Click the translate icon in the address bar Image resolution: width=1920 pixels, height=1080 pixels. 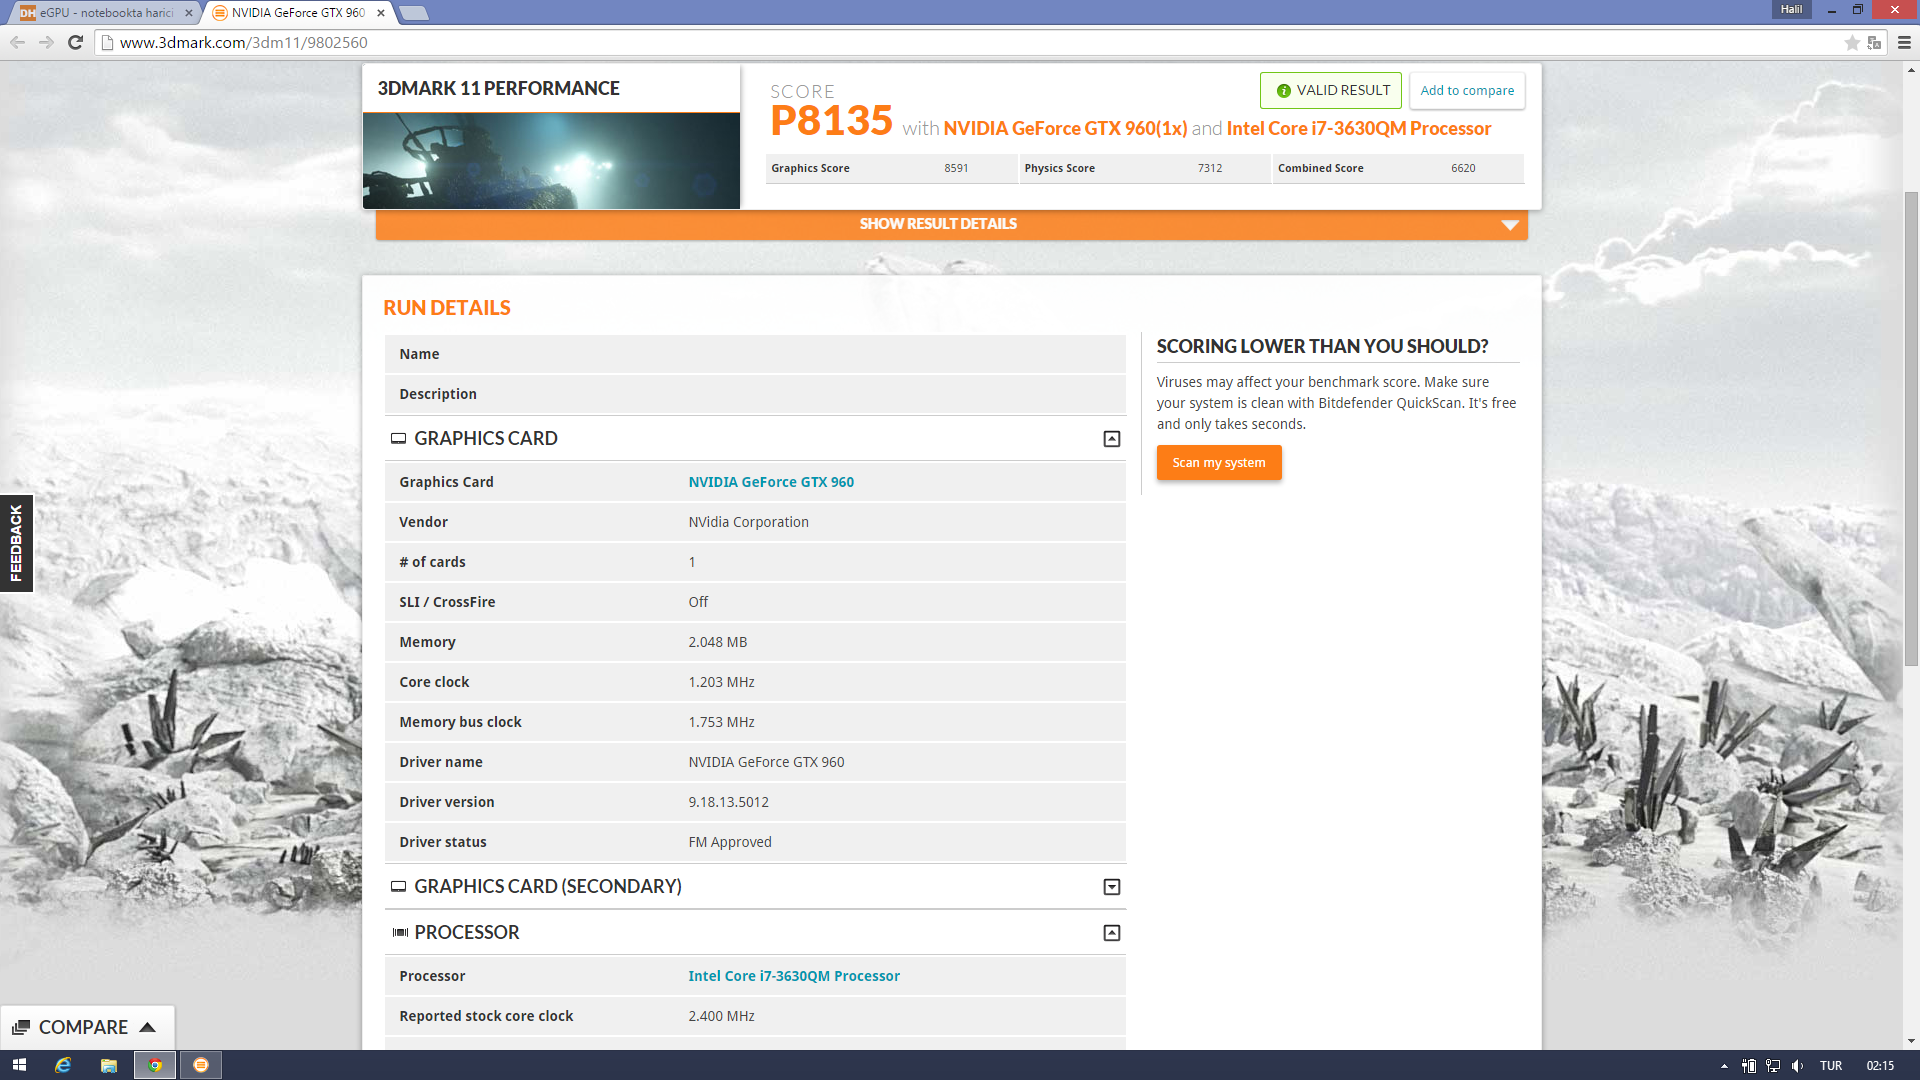pyautogui.click(x=1875, y=42)
